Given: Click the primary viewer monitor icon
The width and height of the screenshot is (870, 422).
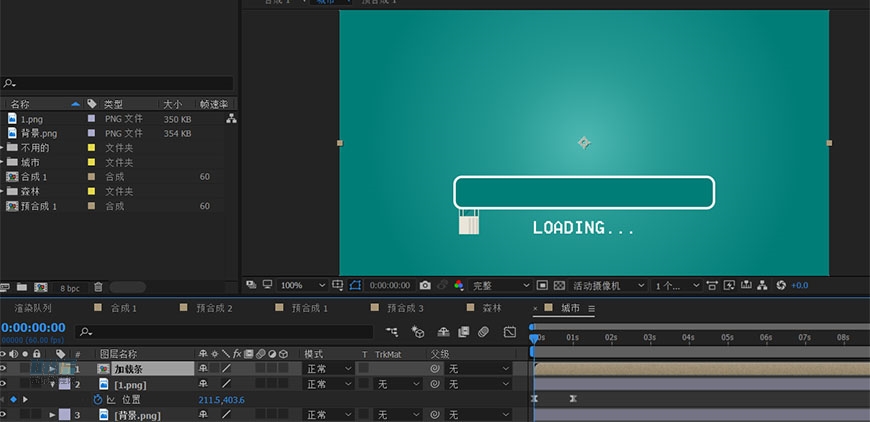Looking at the screenshot, I should pyautogui.click(x=267, y=284).
